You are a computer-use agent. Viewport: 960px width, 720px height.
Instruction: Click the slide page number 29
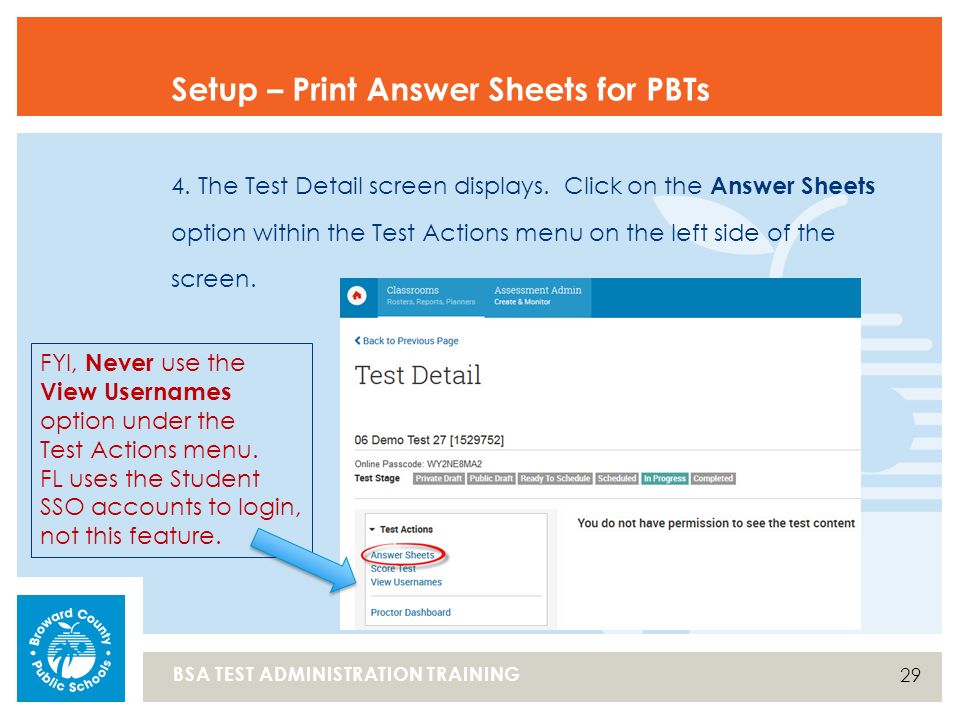click(x=910, y=675)
